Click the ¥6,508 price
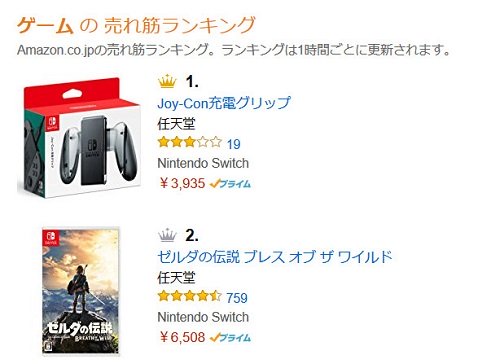Viewport: 500px width, 364px height. [182, 337]
